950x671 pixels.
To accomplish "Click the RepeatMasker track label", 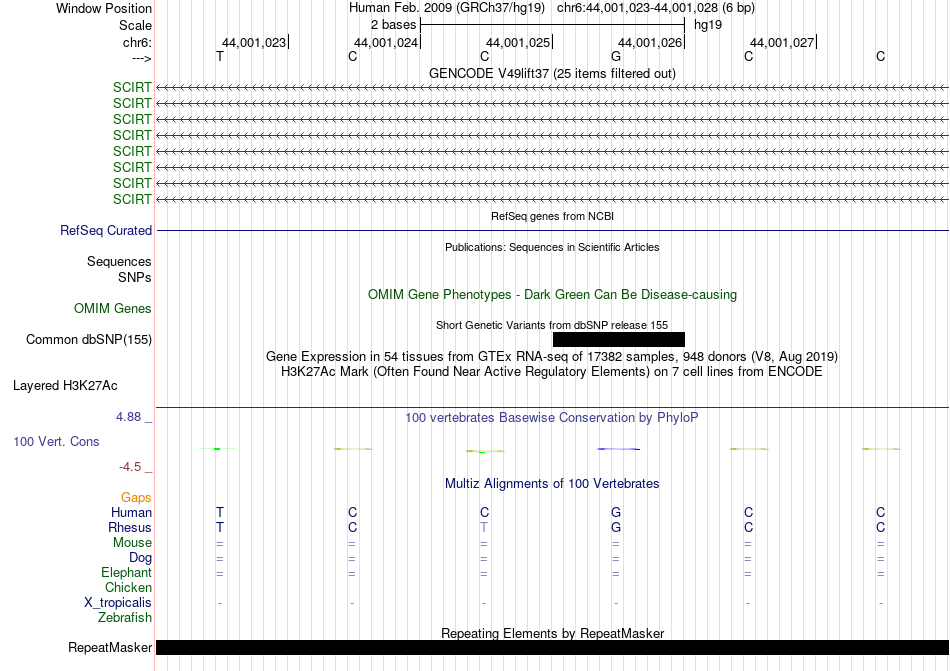I will pyautogui.click(x=110, y=647).
